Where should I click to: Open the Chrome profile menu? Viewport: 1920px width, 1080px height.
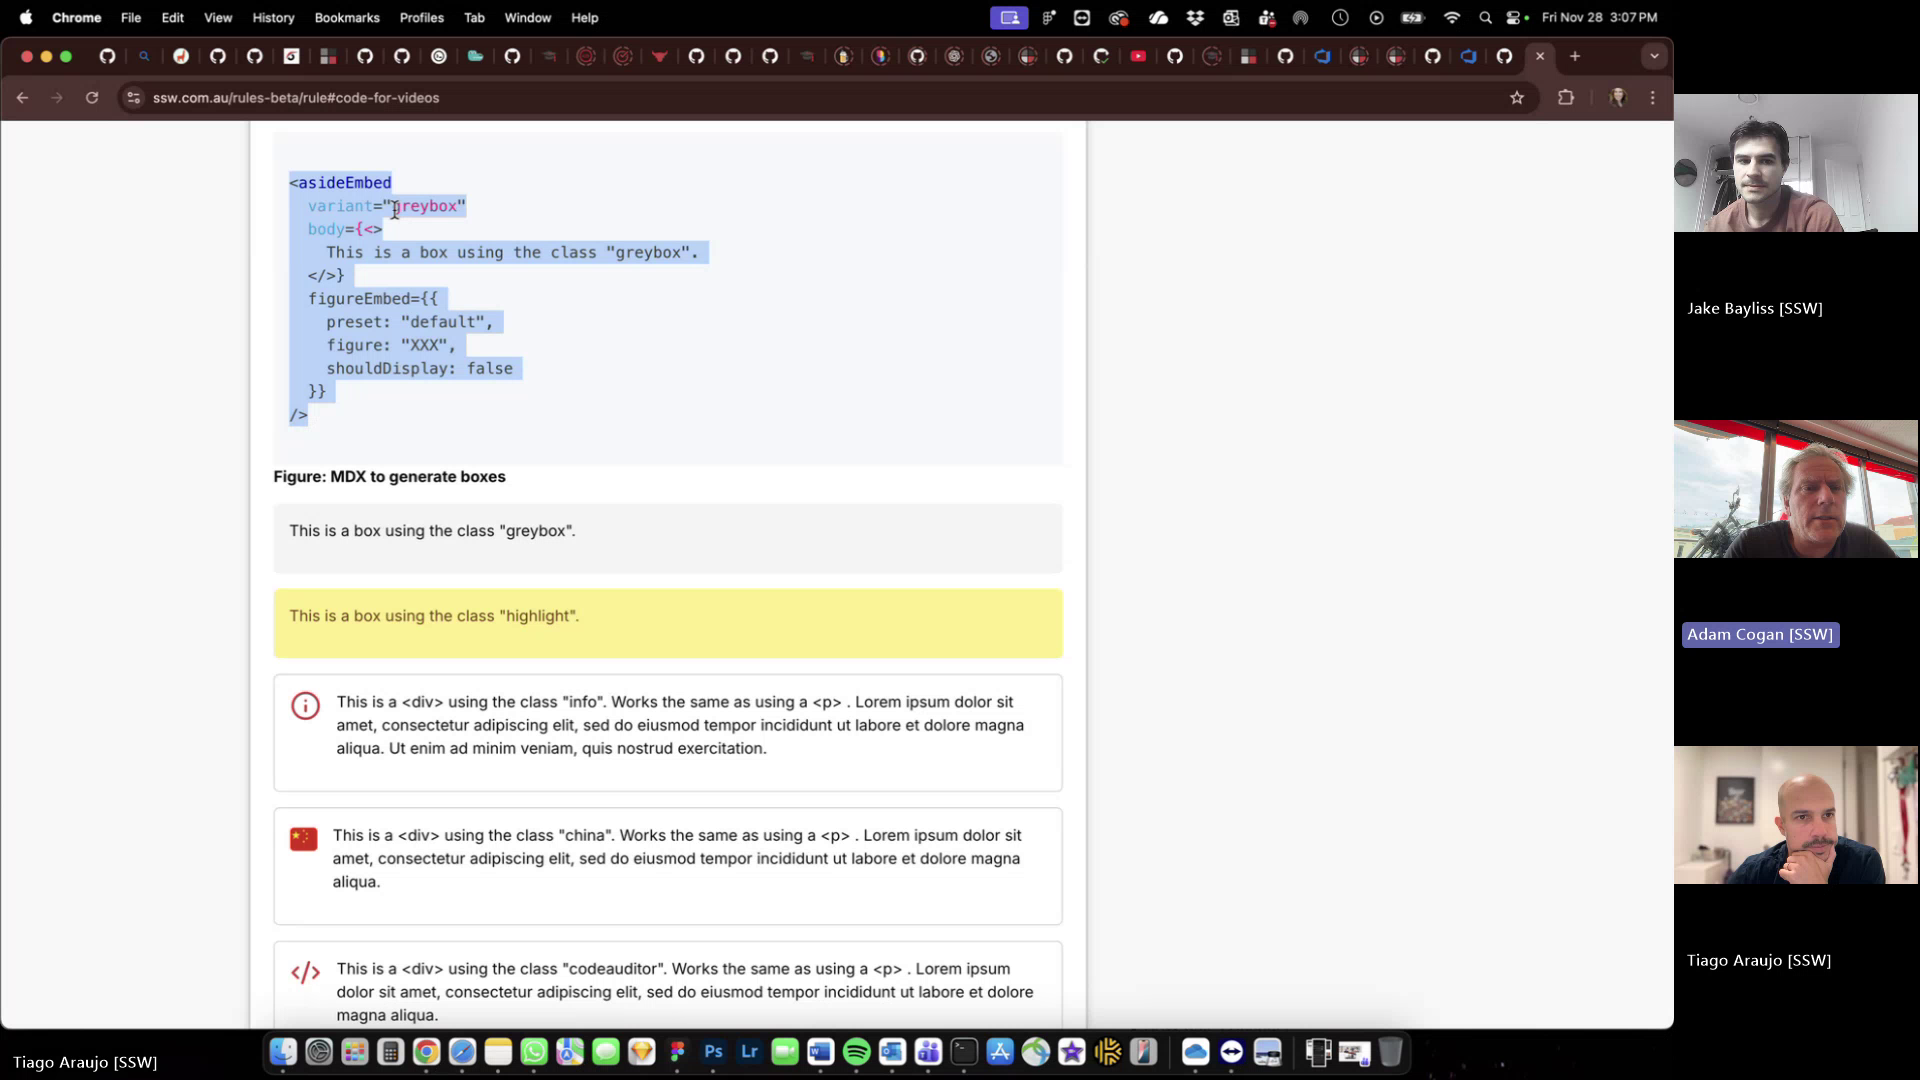pyautogui.click(x=1618, y=98)
